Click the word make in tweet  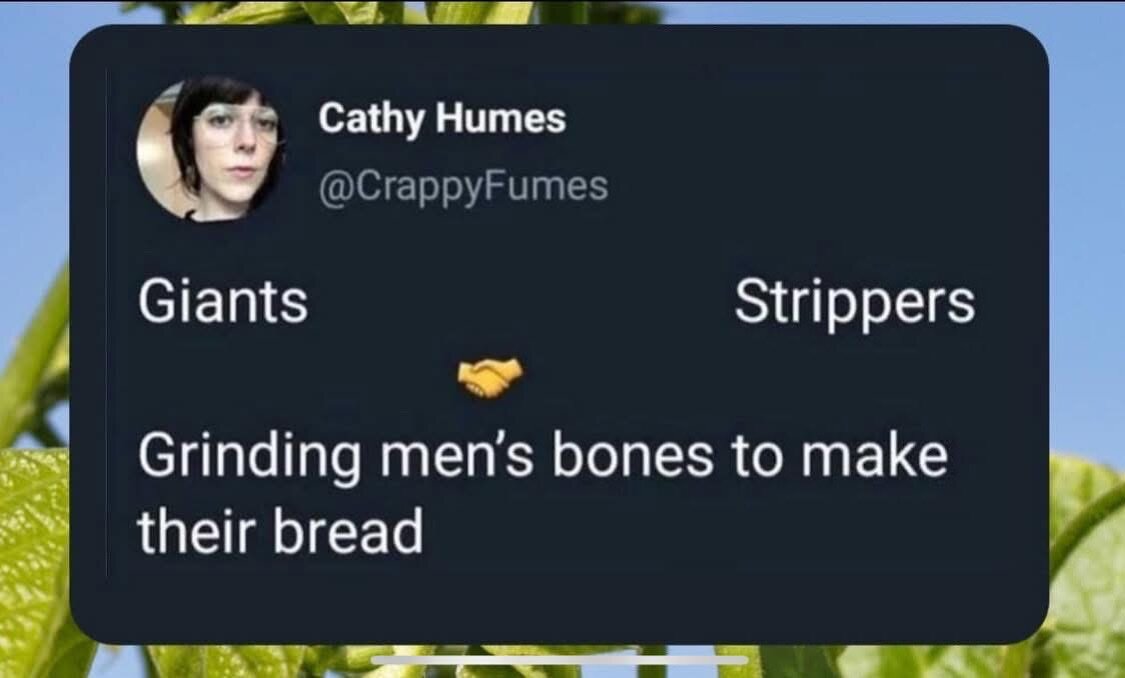(875, 456)
